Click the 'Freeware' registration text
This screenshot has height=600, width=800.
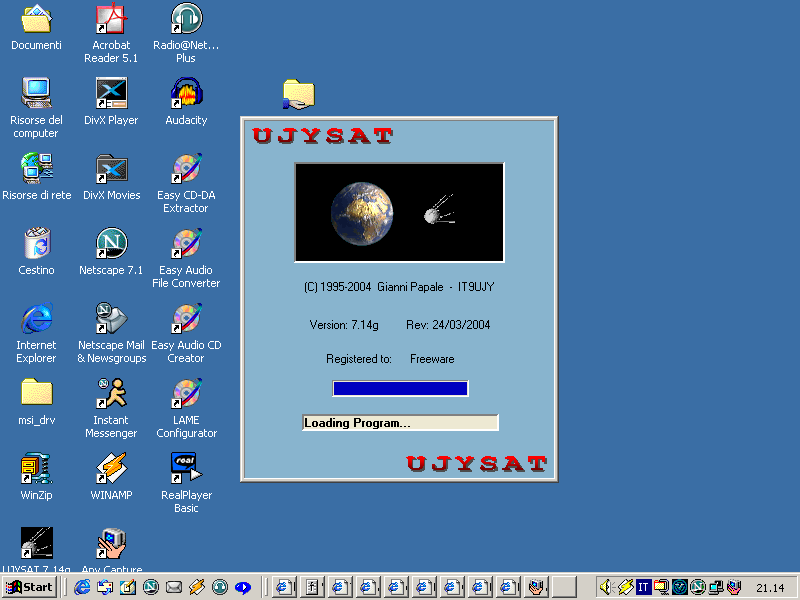432,359
